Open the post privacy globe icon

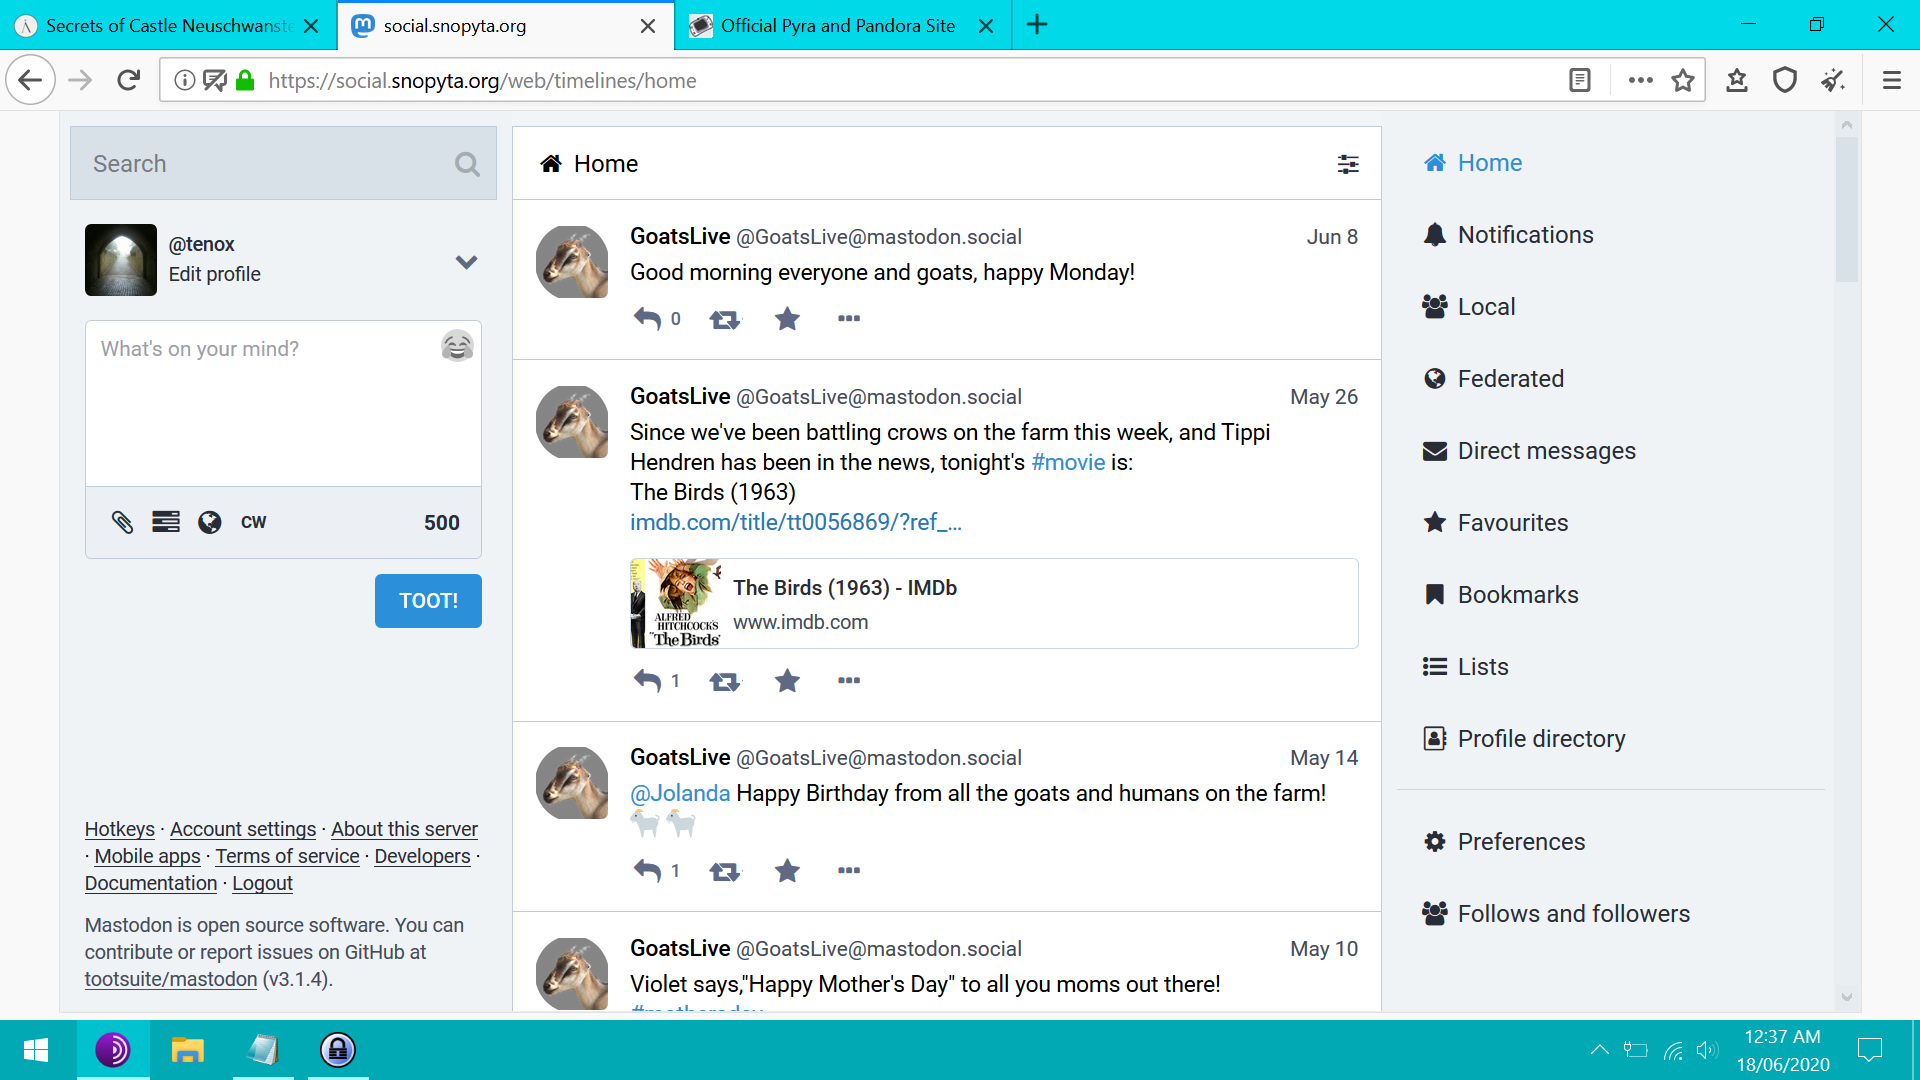[x=209, y=522]
